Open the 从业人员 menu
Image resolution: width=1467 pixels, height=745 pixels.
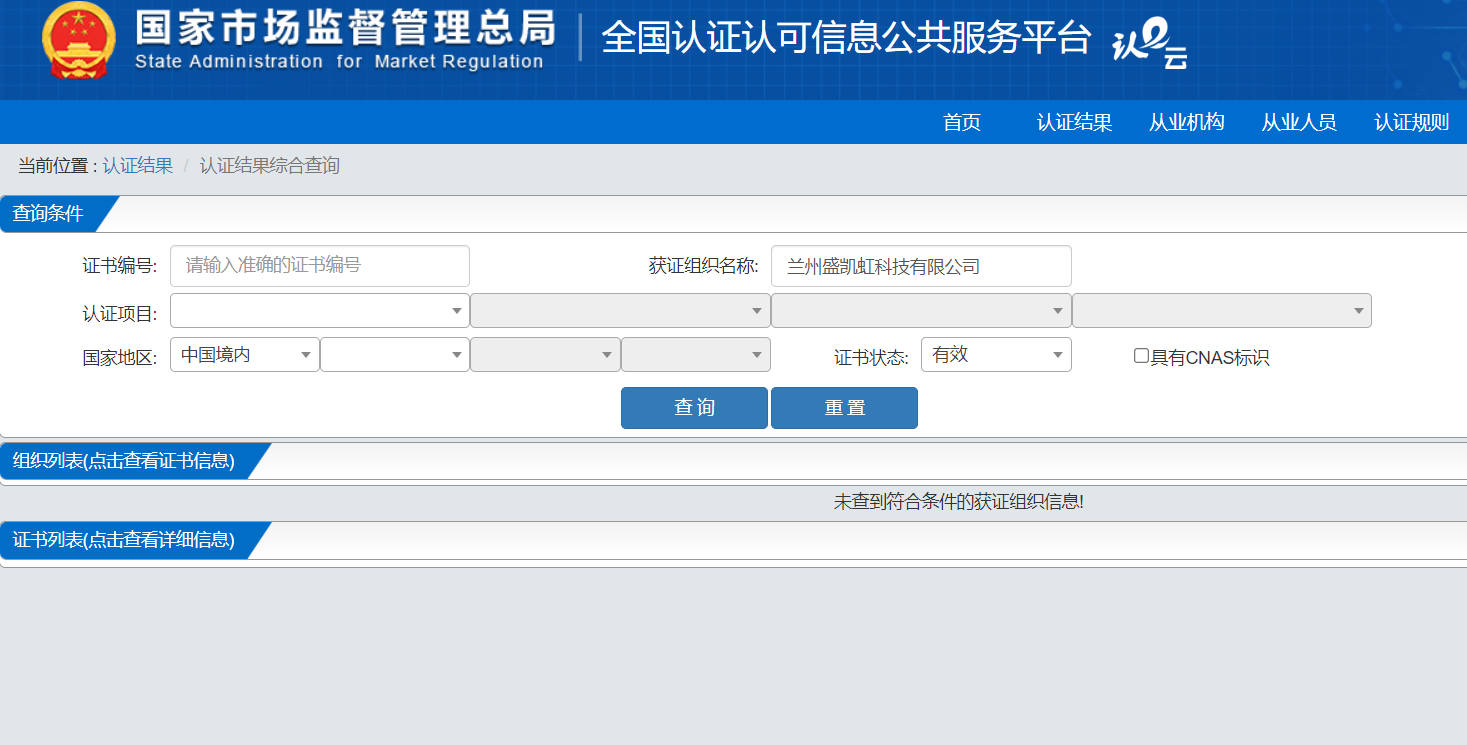1298,122
